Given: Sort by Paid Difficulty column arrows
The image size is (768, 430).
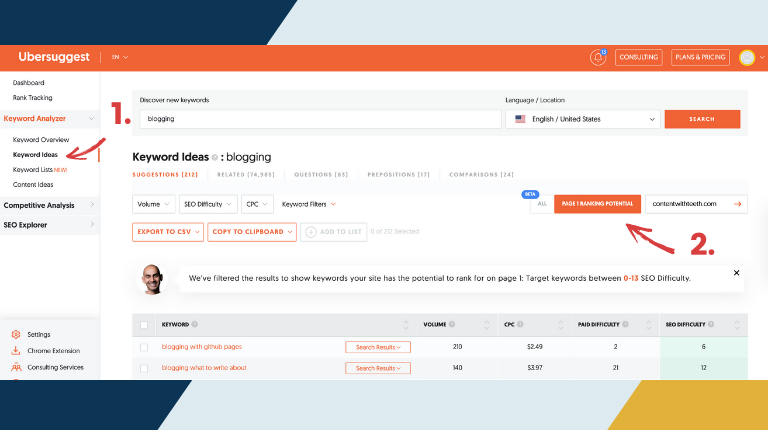Looking at the screenshot, I should (x=649, y=325).
